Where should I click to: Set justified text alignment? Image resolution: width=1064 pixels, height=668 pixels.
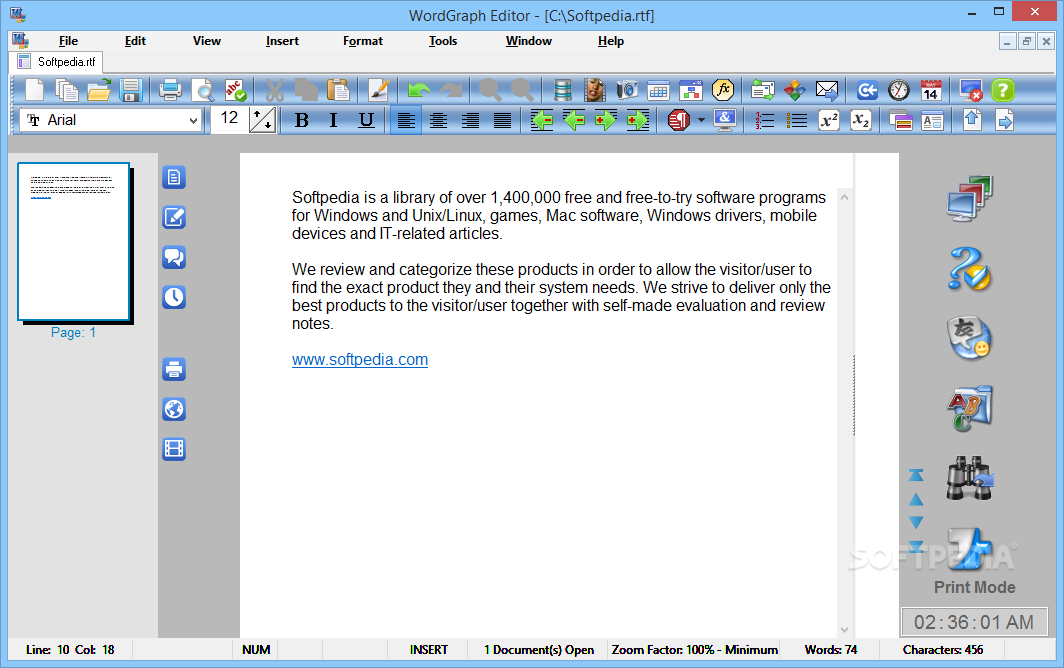click(x=502, y=121)
